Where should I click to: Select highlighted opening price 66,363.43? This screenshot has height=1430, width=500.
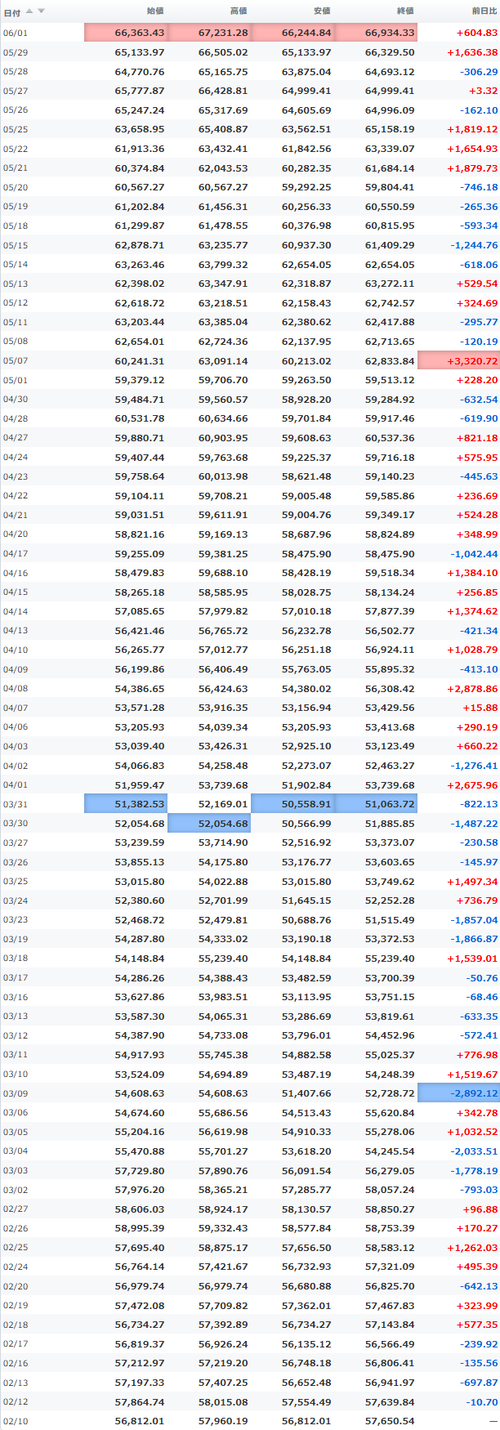tap(125, 32)
